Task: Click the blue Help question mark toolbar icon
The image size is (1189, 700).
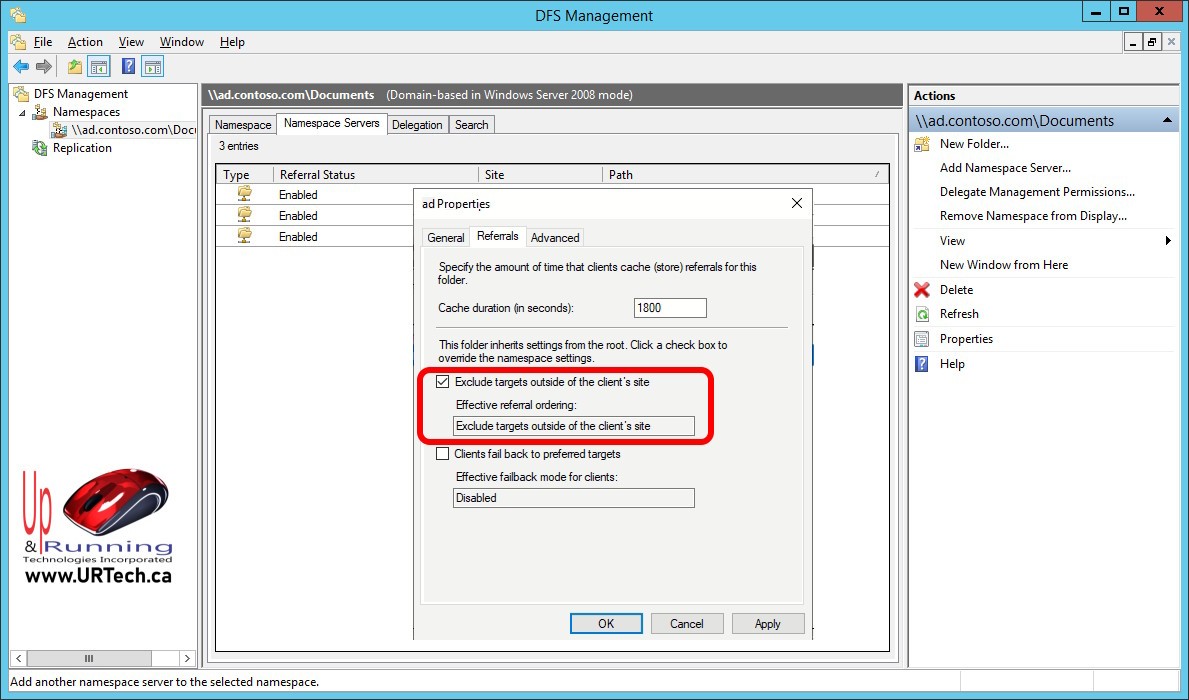Action: tap(128, 67)
